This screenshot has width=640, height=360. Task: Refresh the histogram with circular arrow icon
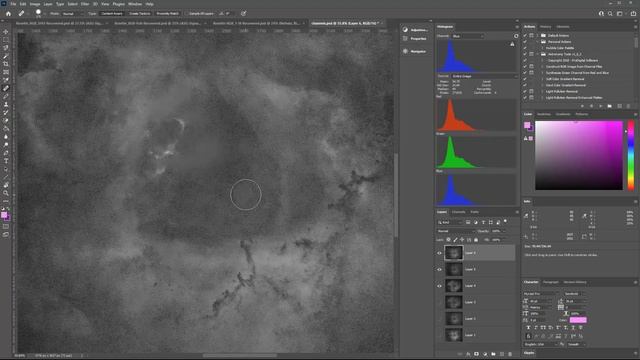pos(516,36)
